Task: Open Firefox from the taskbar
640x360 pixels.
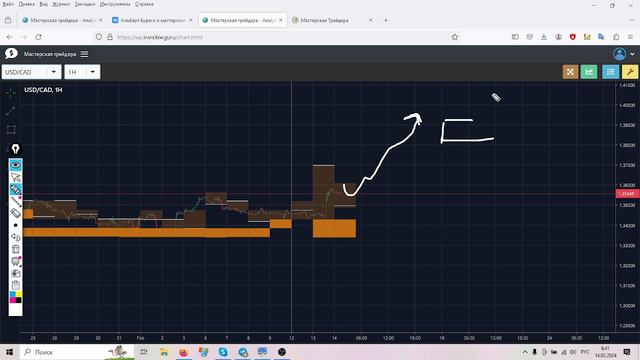Action: point(183,352)
